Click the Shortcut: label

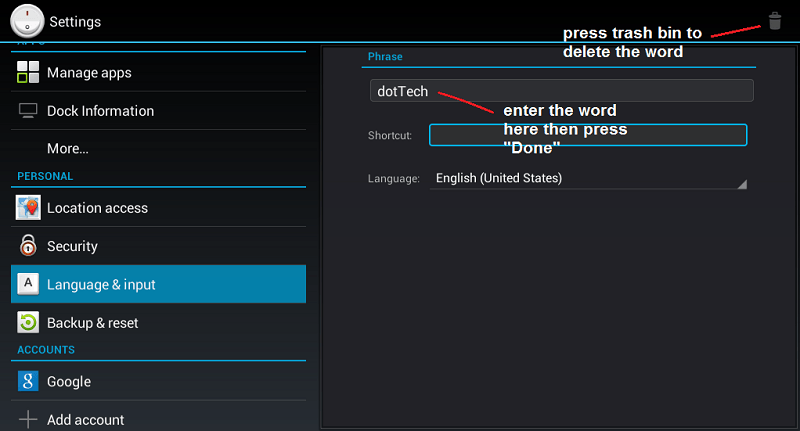point(390,135)
